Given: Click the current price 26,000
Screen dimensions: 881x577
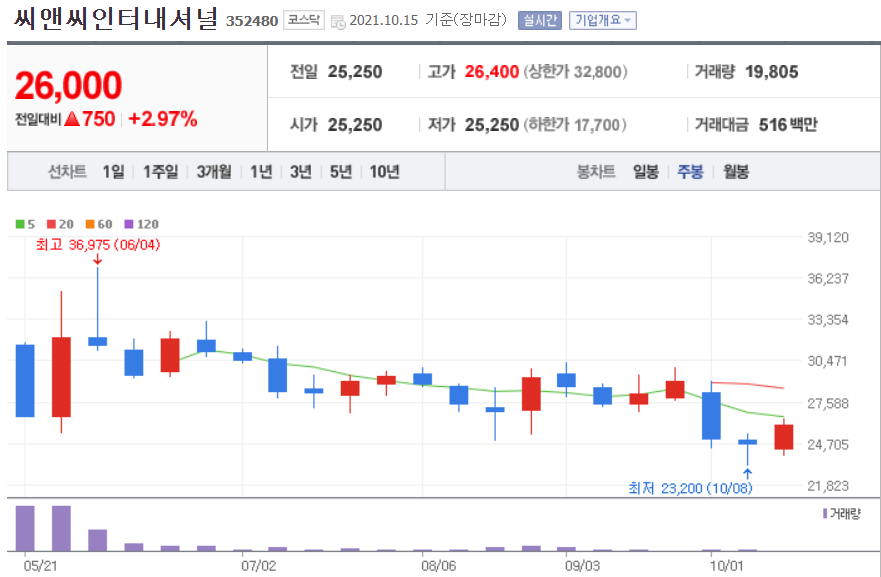Looking at the screenshot, I should [x=68, y=85].
